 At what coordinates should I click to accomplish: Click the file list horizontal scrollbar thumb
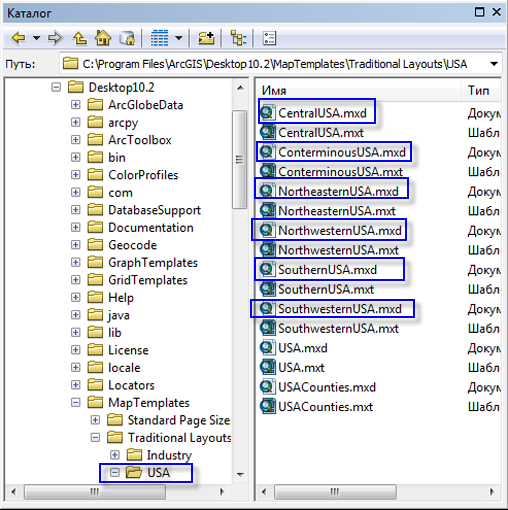335,491
